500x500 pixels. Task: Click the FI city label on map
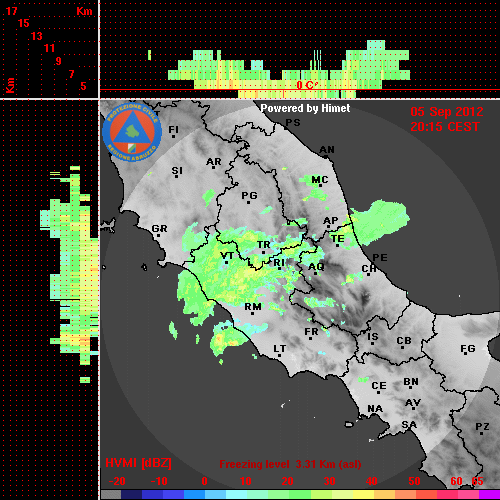pyautogui.click(x=173, y=129)
